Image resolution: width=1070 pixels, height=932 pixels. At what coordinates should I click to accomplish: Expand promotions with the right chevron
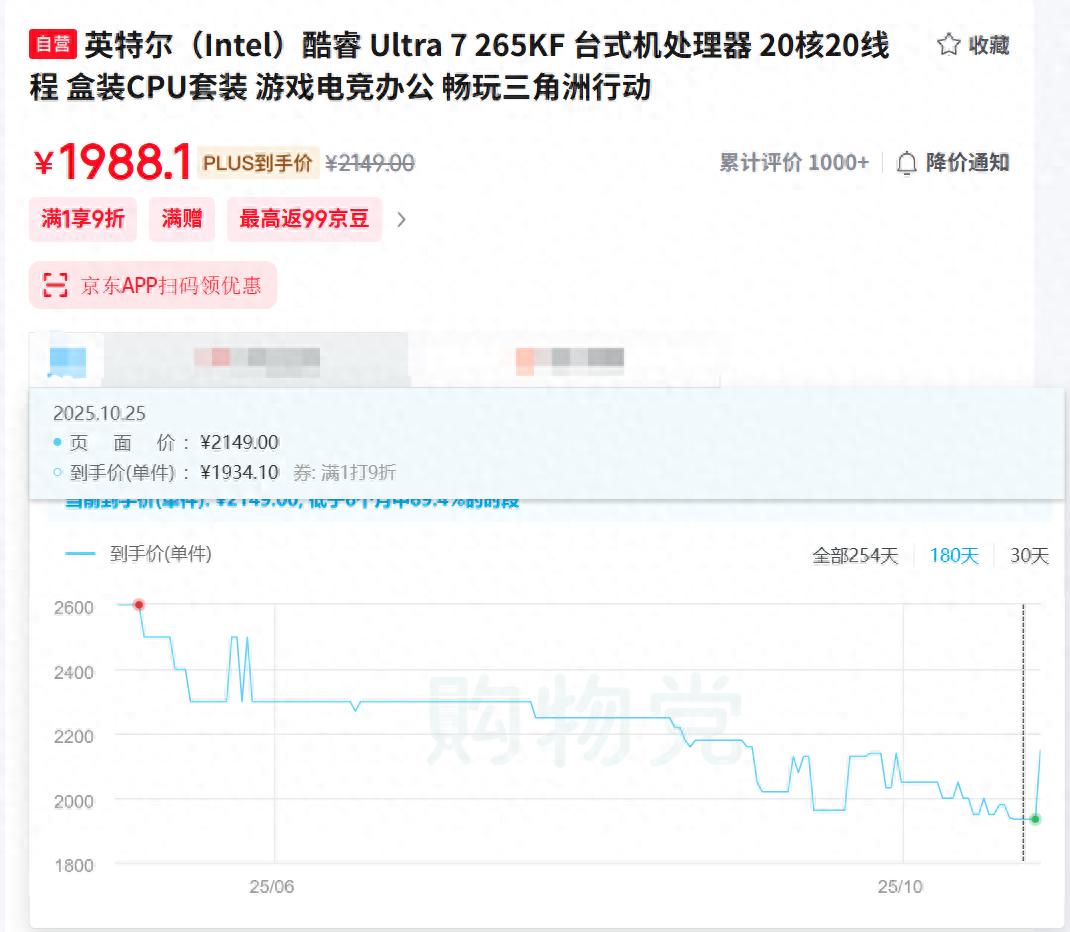(401, 220)
